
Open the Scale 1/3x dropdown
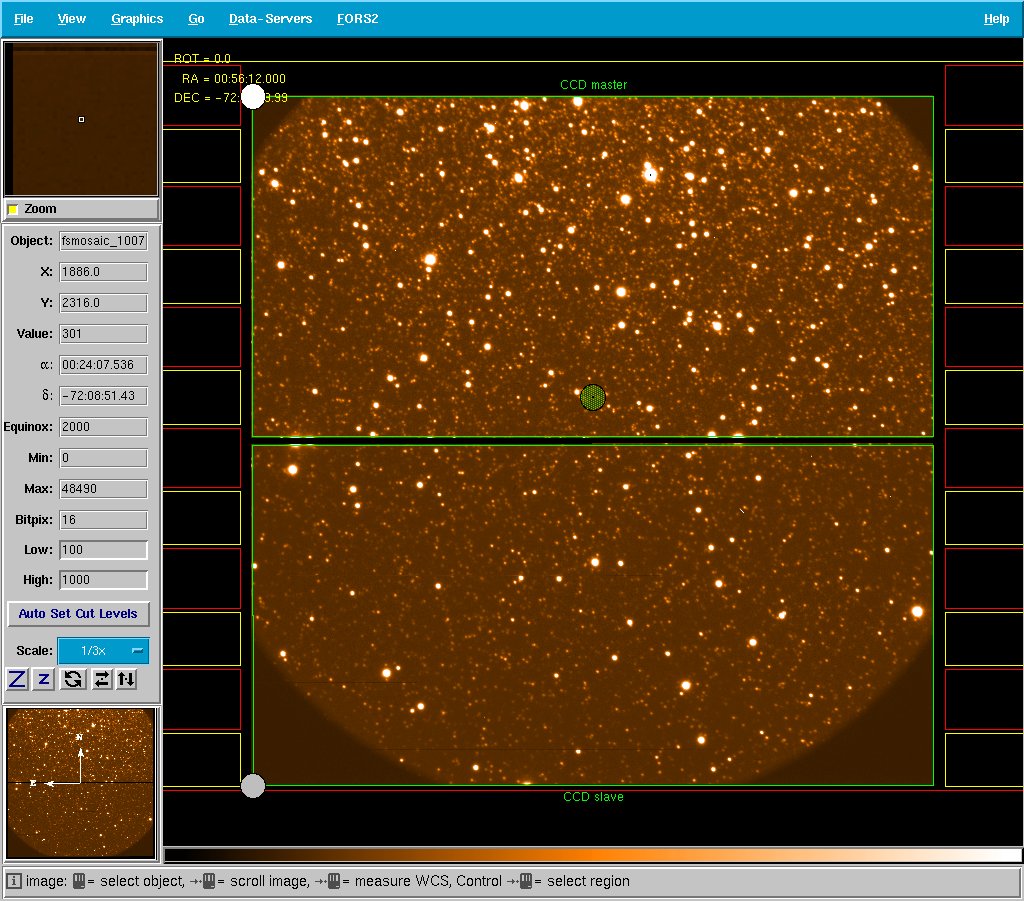[103, 651]
